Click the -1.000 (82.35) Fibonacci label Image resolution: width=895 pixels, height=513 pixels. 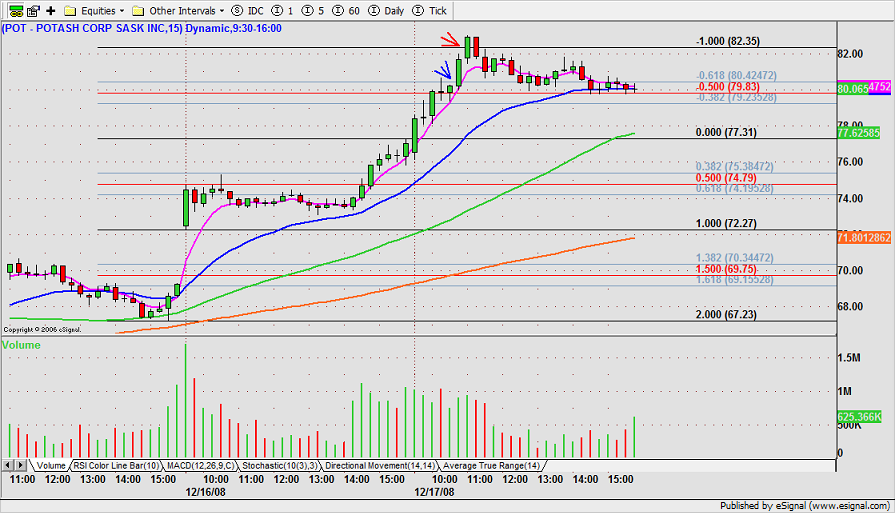[728, 41]
